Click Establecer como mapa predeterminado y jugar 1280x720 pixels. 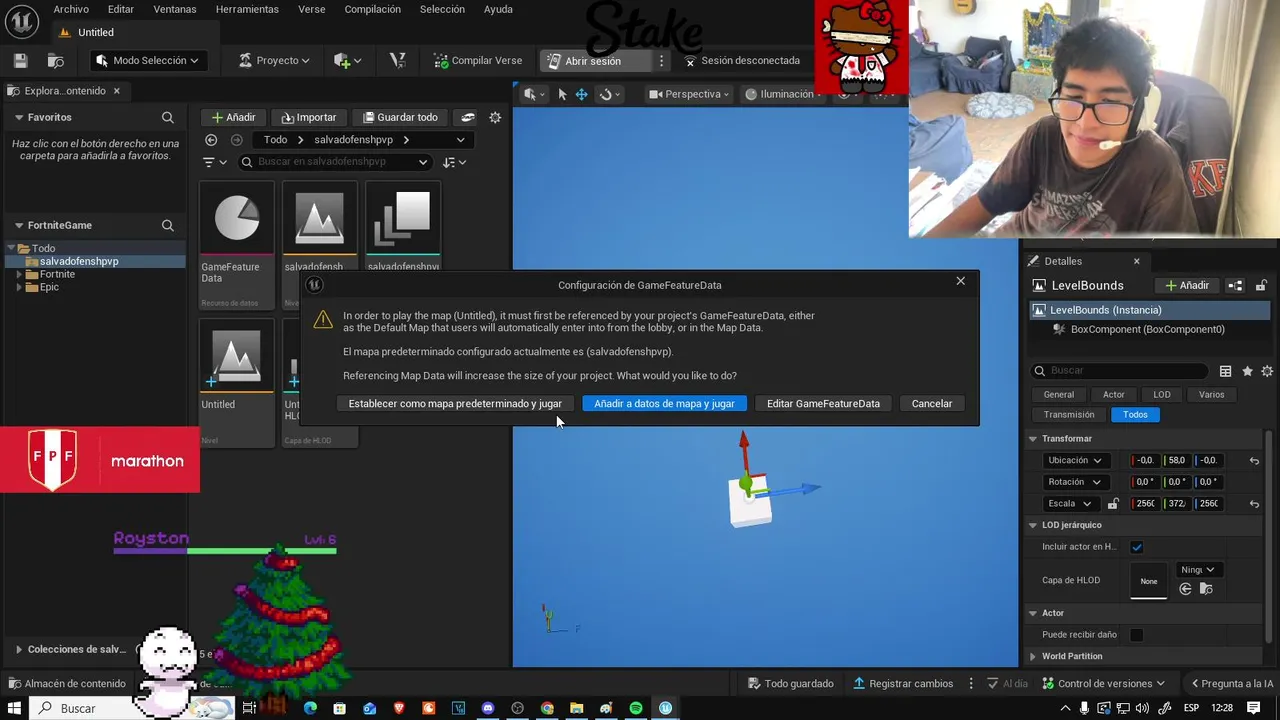(x=455, y=404)
